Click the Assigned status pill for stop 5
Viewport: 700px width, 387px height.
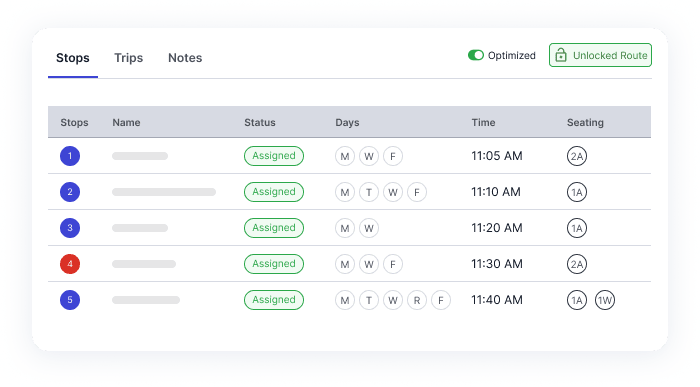click(x=274, y=300)
